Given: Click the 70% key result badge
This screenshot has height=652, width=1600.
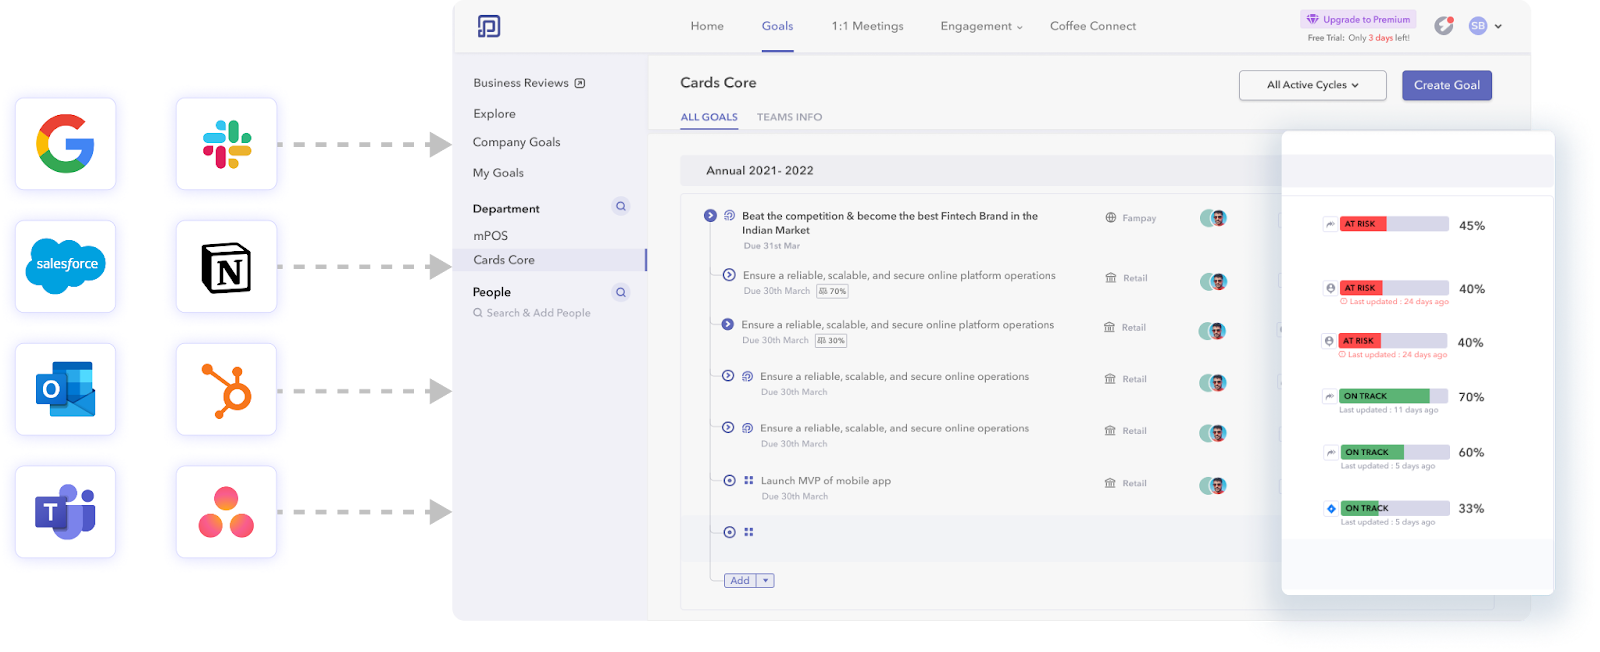Looking at the screenshot, I should (832, 292).
